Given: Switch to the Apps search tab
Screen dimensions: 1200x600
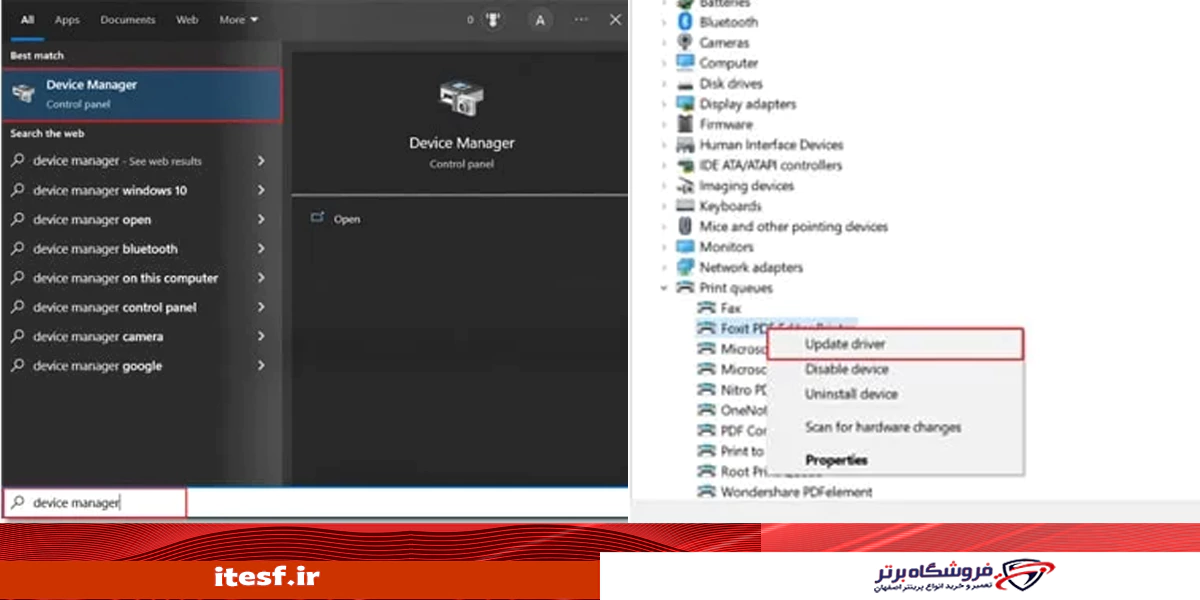Looking at the screenshot, I should (x=66, y=18).
